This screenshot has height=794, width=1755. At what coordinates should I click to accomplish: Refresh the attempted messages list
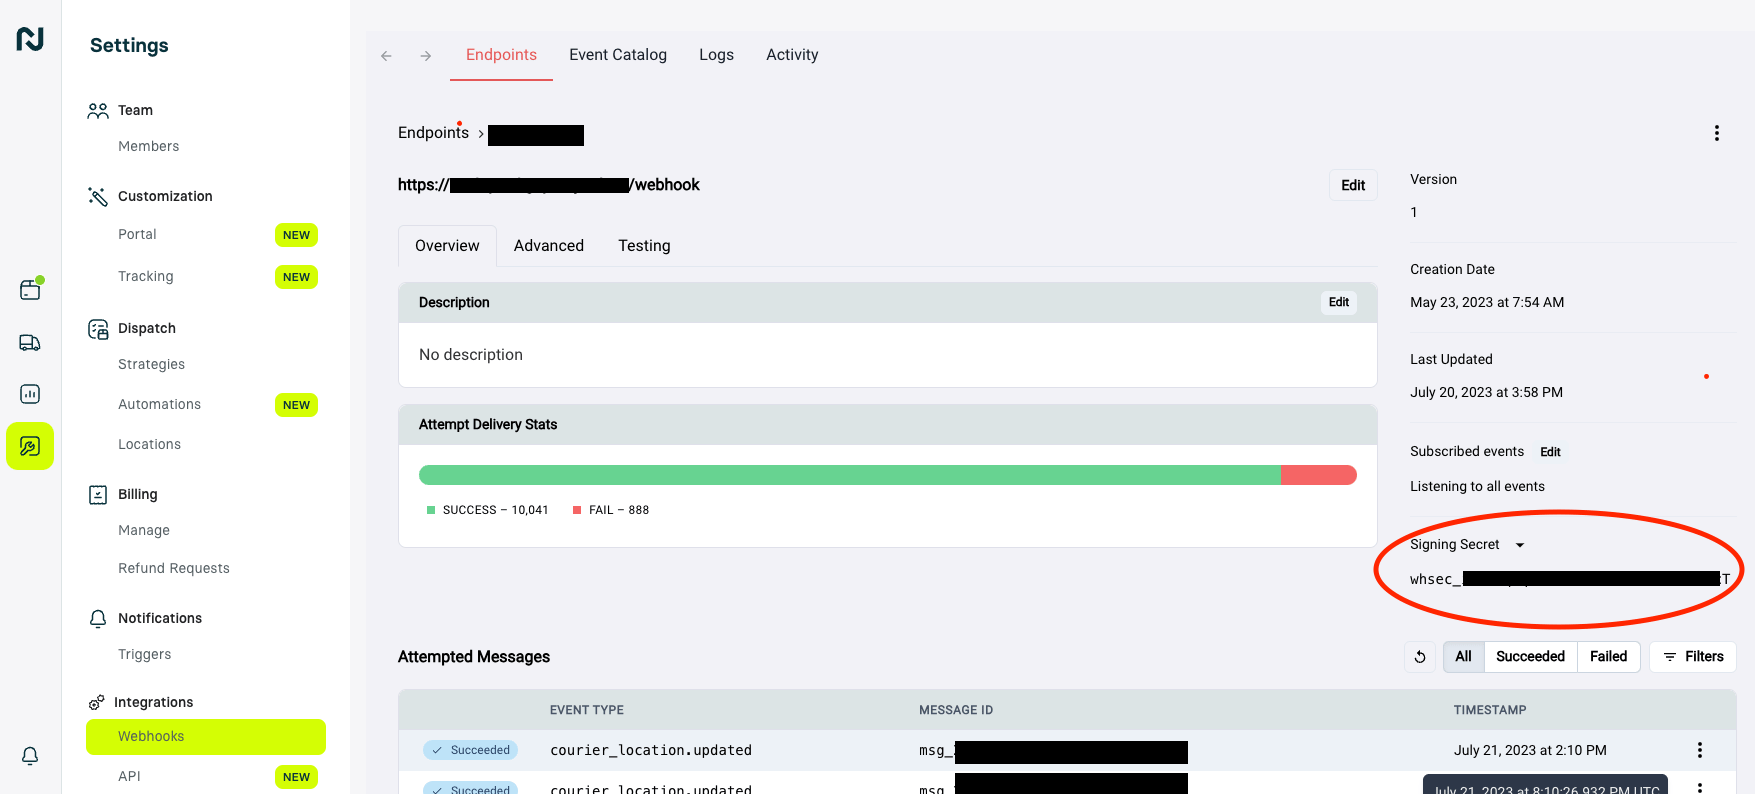(x=1420, y=657)
